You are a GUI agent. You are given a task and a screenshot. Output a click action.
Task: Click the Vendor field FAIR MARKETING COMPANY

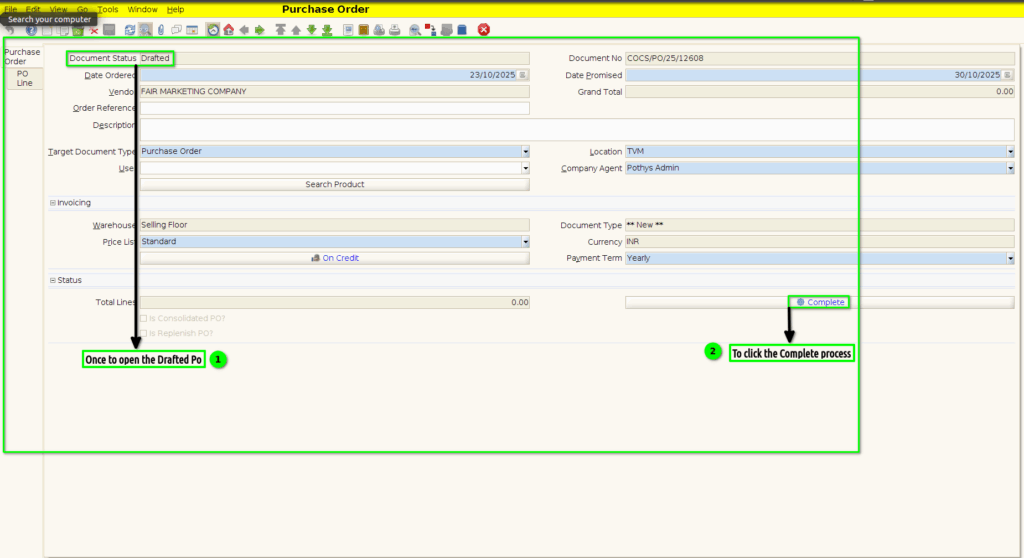(x=334, y=91)
